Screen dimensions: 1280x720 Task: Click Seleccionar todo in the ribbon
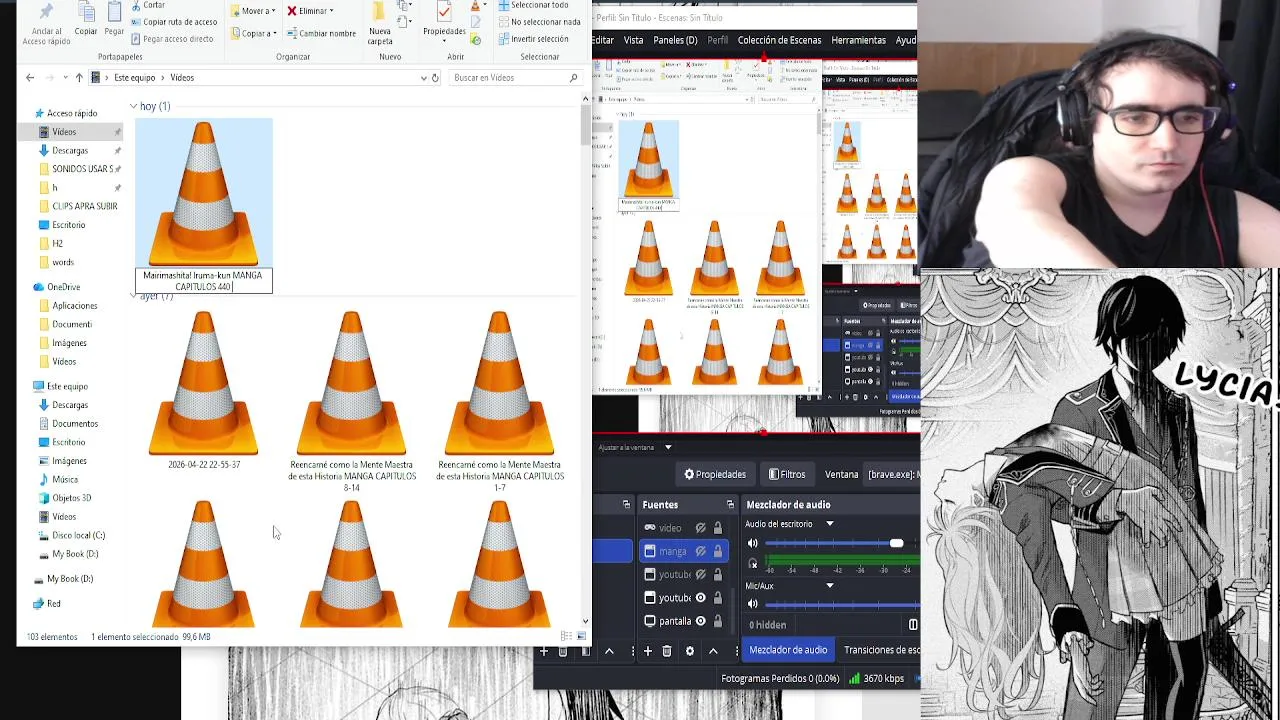tap(532, 5)
